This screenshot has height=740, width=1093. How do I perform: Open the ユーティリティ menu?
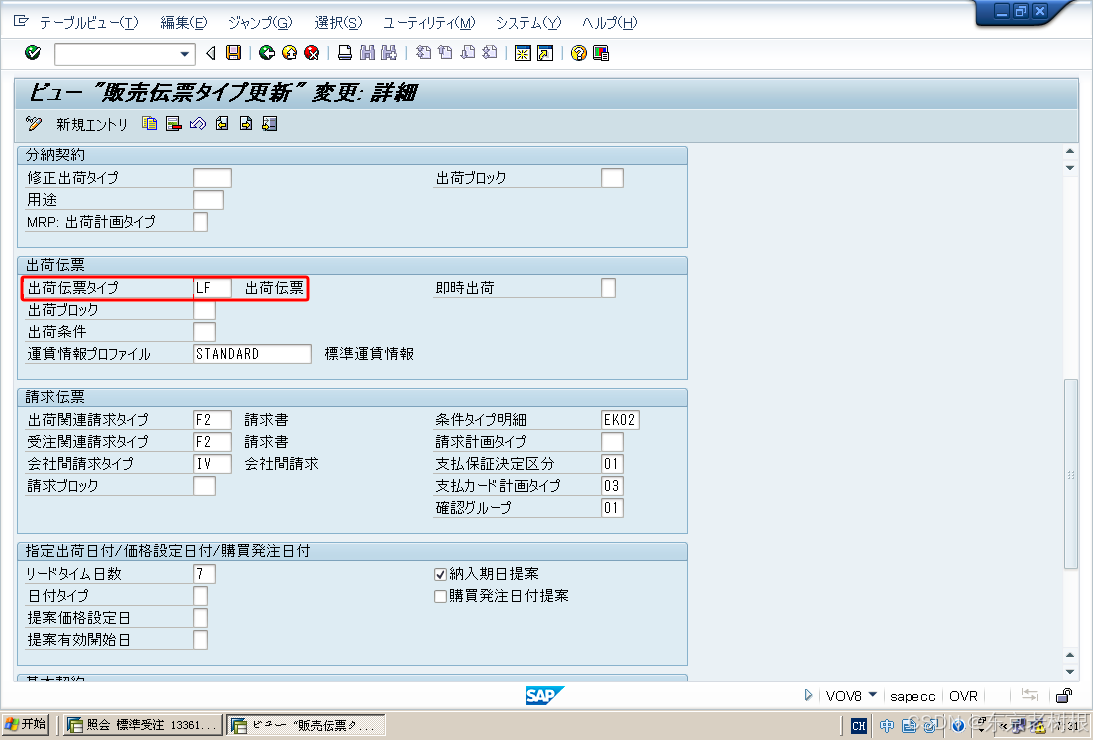click(x=429, y=23)
